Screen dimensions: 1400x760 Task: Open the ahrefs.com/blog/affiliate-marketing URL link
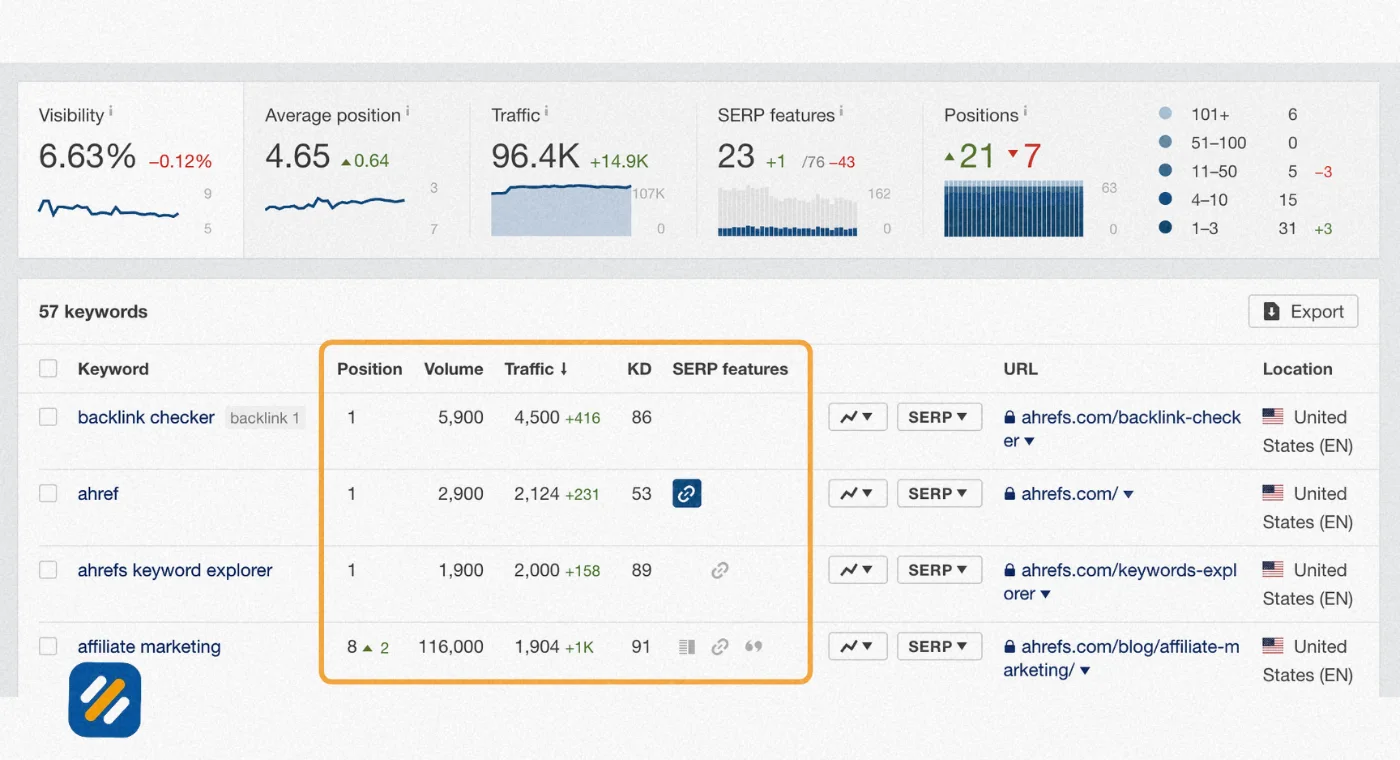1121,658
